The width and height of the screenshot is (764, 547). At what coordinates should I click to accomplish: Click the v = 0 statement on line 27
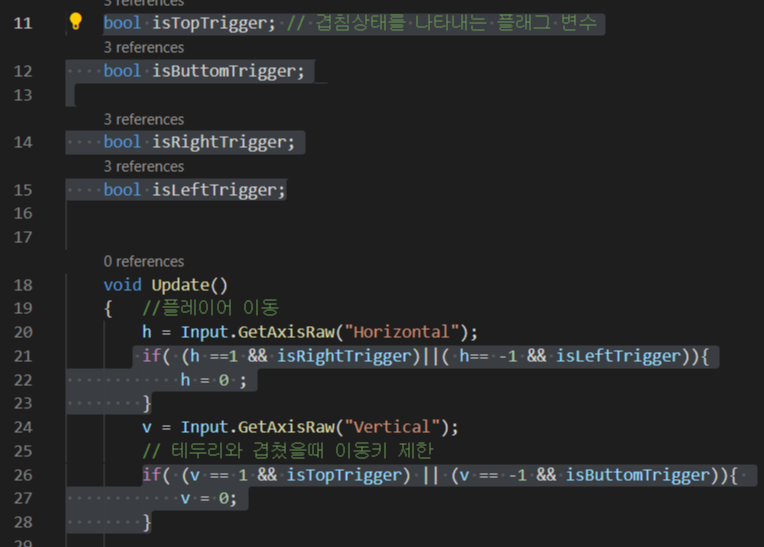tap(209, 498)
